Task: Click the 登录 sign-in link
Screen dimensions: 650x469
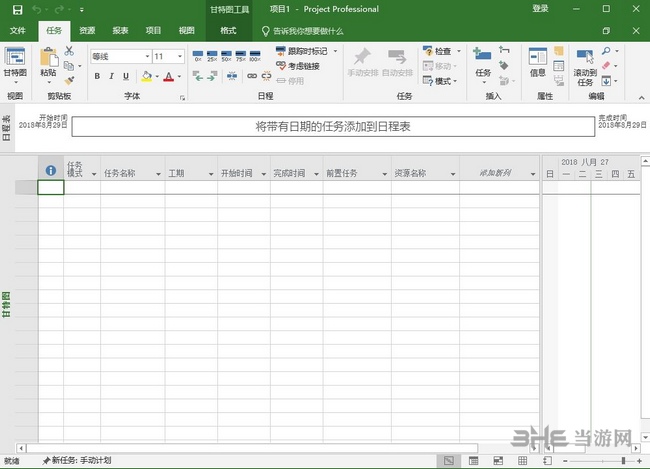Action: tap(540, 9)
